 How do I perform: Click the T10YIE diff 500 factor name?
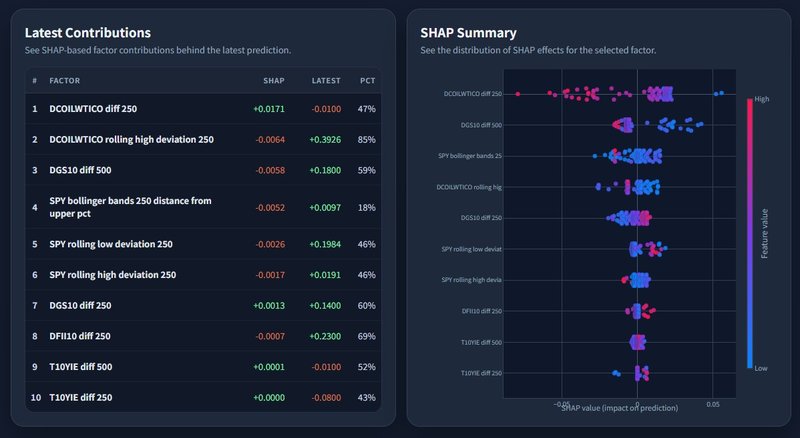(x=81, y=367)
